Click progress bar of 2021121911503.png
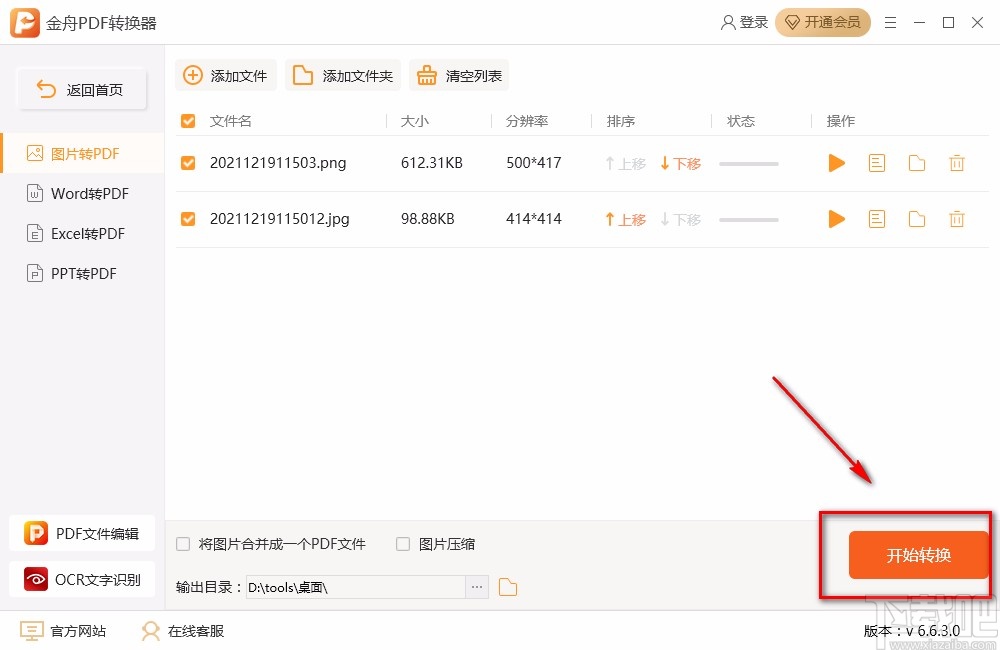Image resolution: width=1000 pixels, height=650 pixels. (749, 164)
